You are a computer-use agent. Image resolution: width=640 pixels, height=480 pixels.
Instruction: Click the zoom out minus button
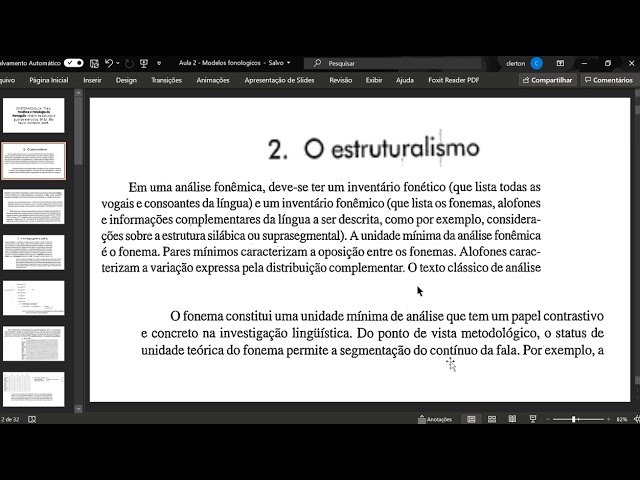tap(548, 419)
